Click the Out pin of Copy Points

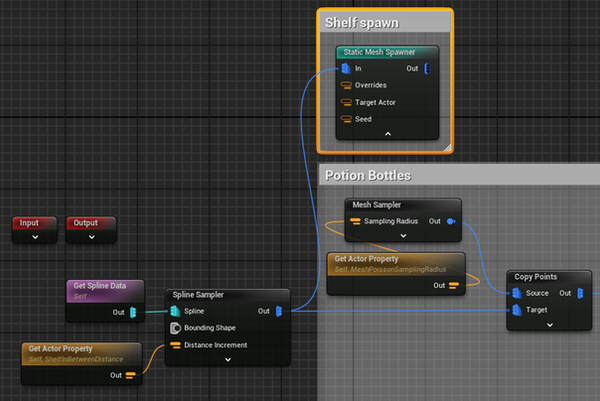(x=580, y=293)
